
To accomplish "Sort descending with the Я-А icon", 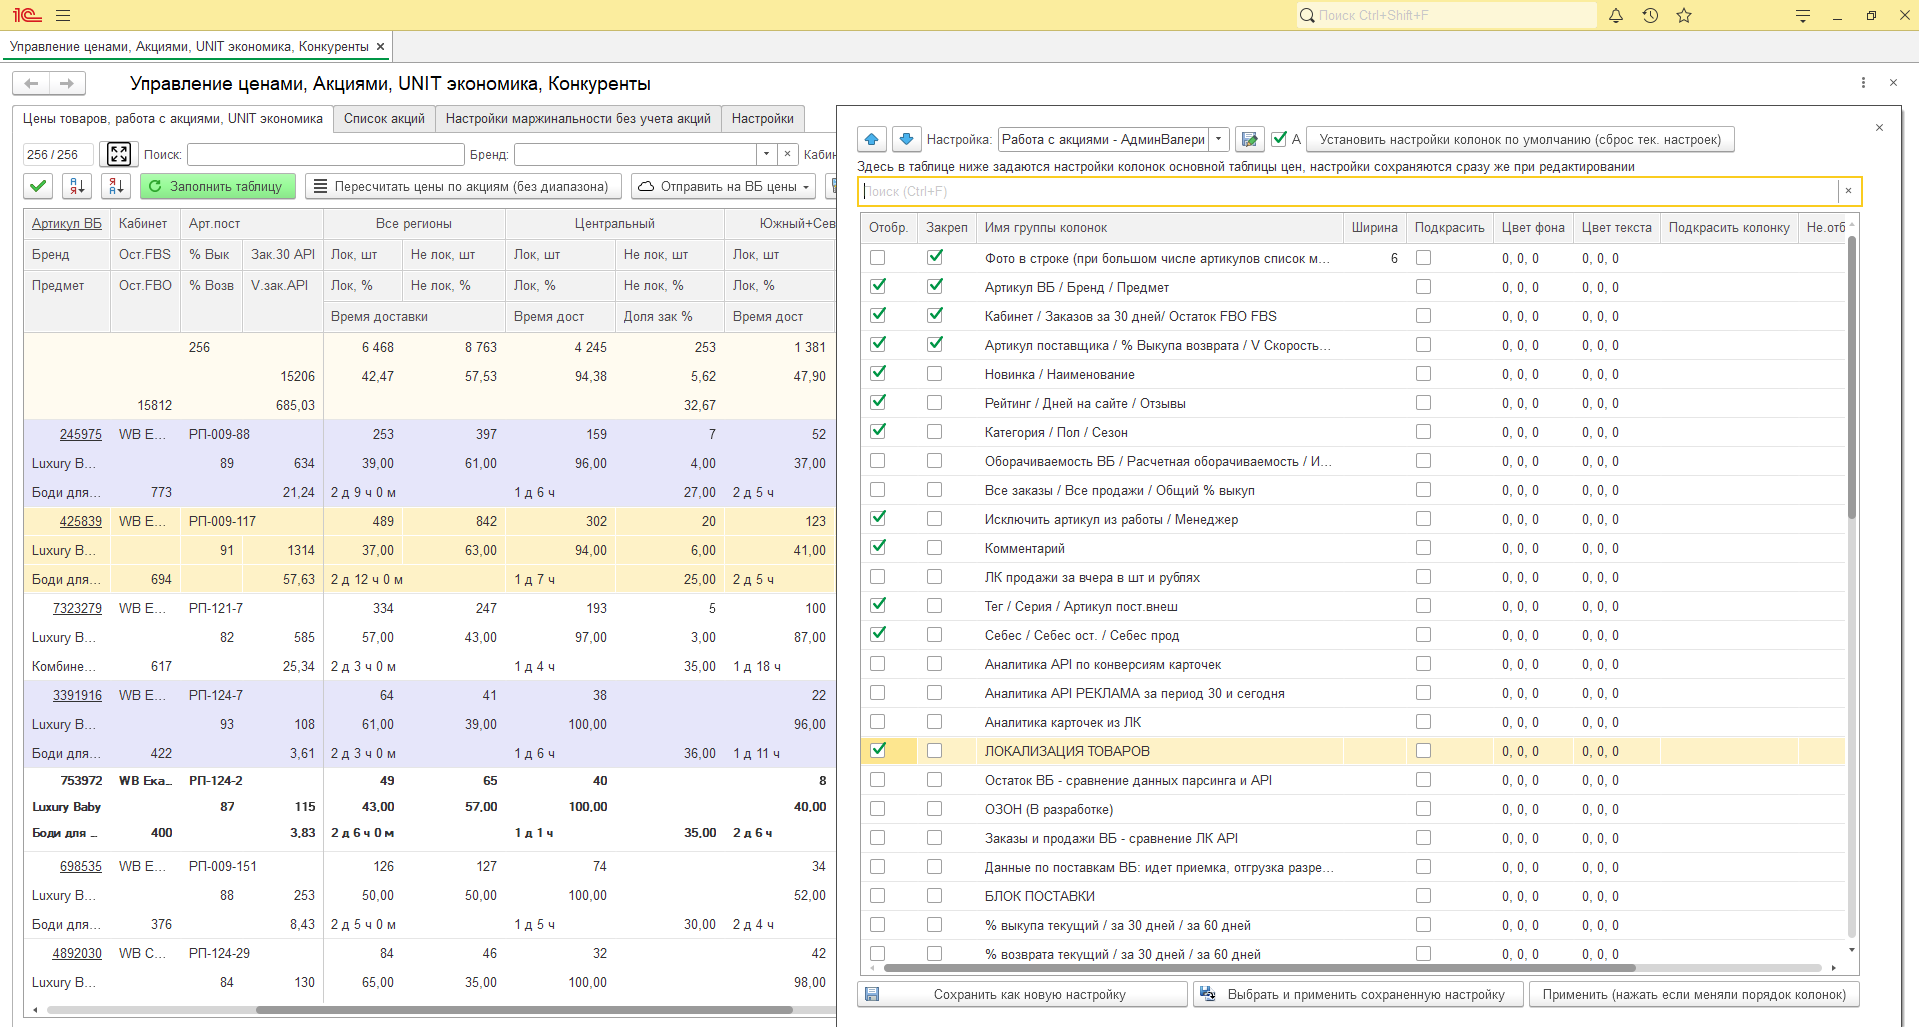I will coord(116,186).
